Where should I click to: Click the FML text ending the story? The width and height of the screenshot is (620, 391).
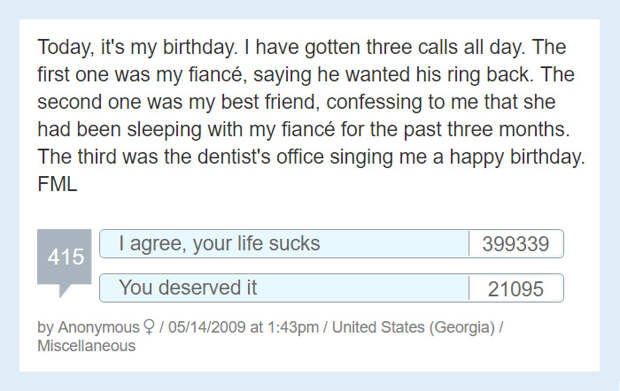click(57, 184)
